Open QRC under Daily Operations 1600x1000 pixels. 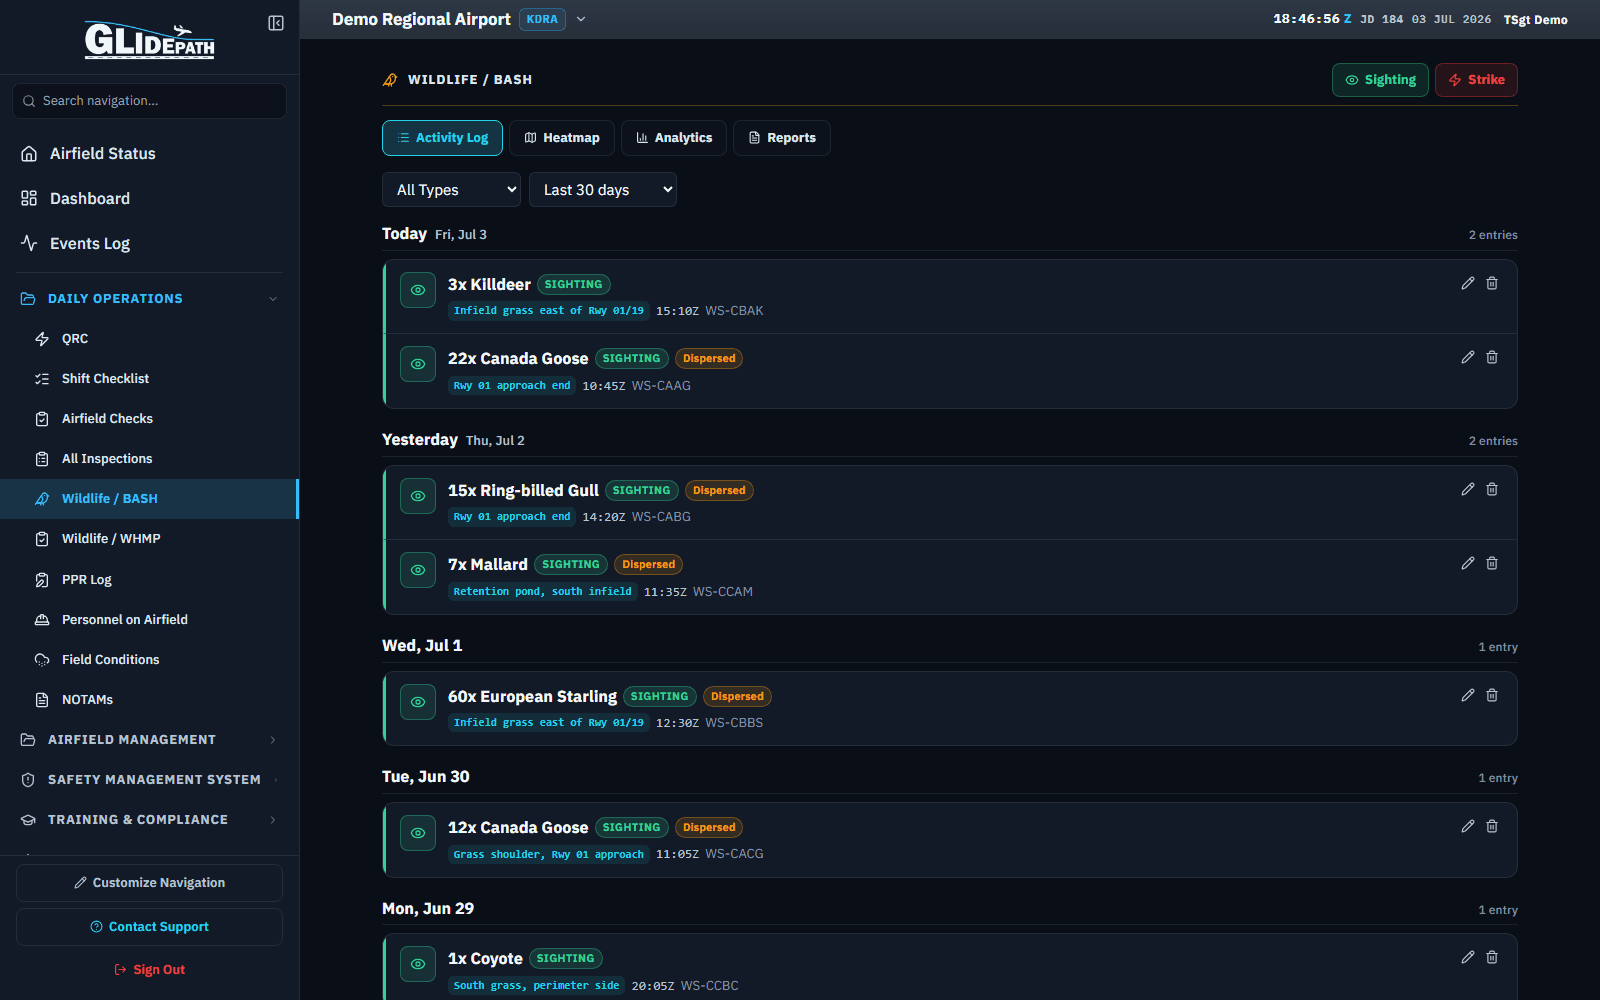[x=149, y=339]
